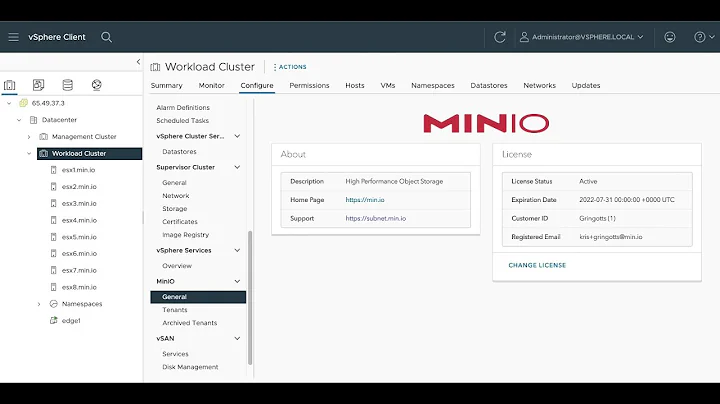Switch to Hosts and Clusters inventory icon

[10, 85]
